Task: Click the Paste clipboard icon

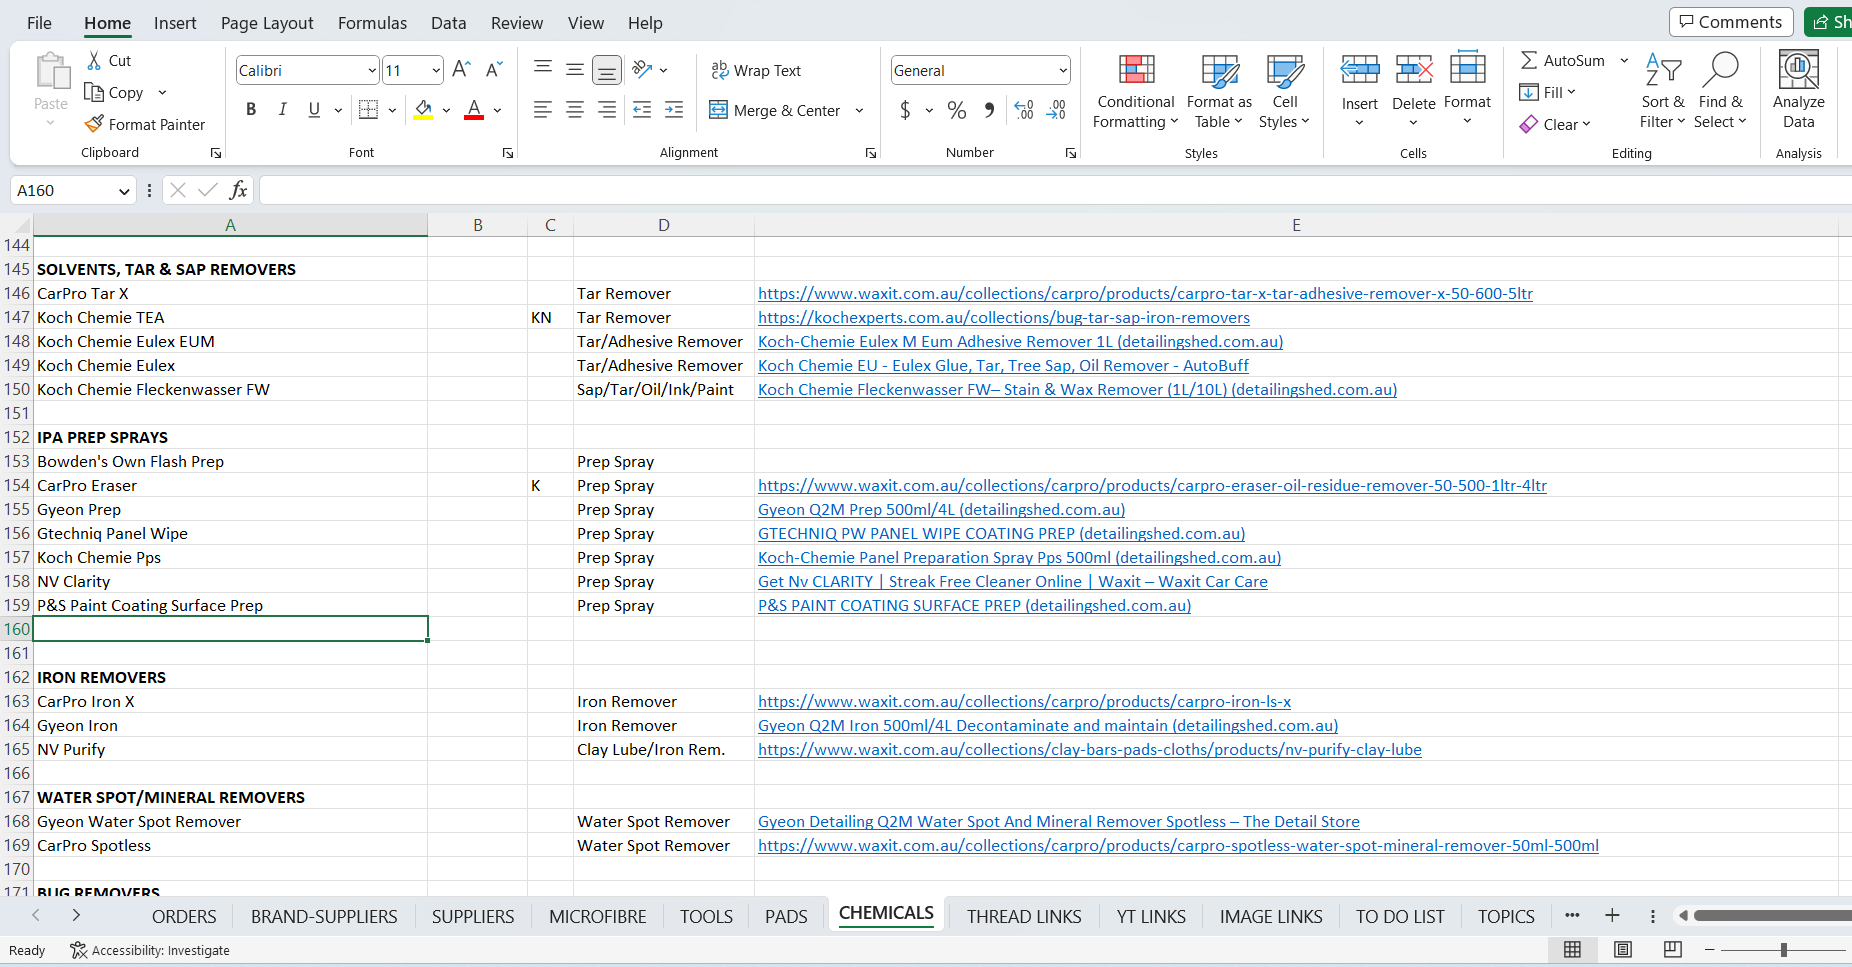Action: click(51, 72)
